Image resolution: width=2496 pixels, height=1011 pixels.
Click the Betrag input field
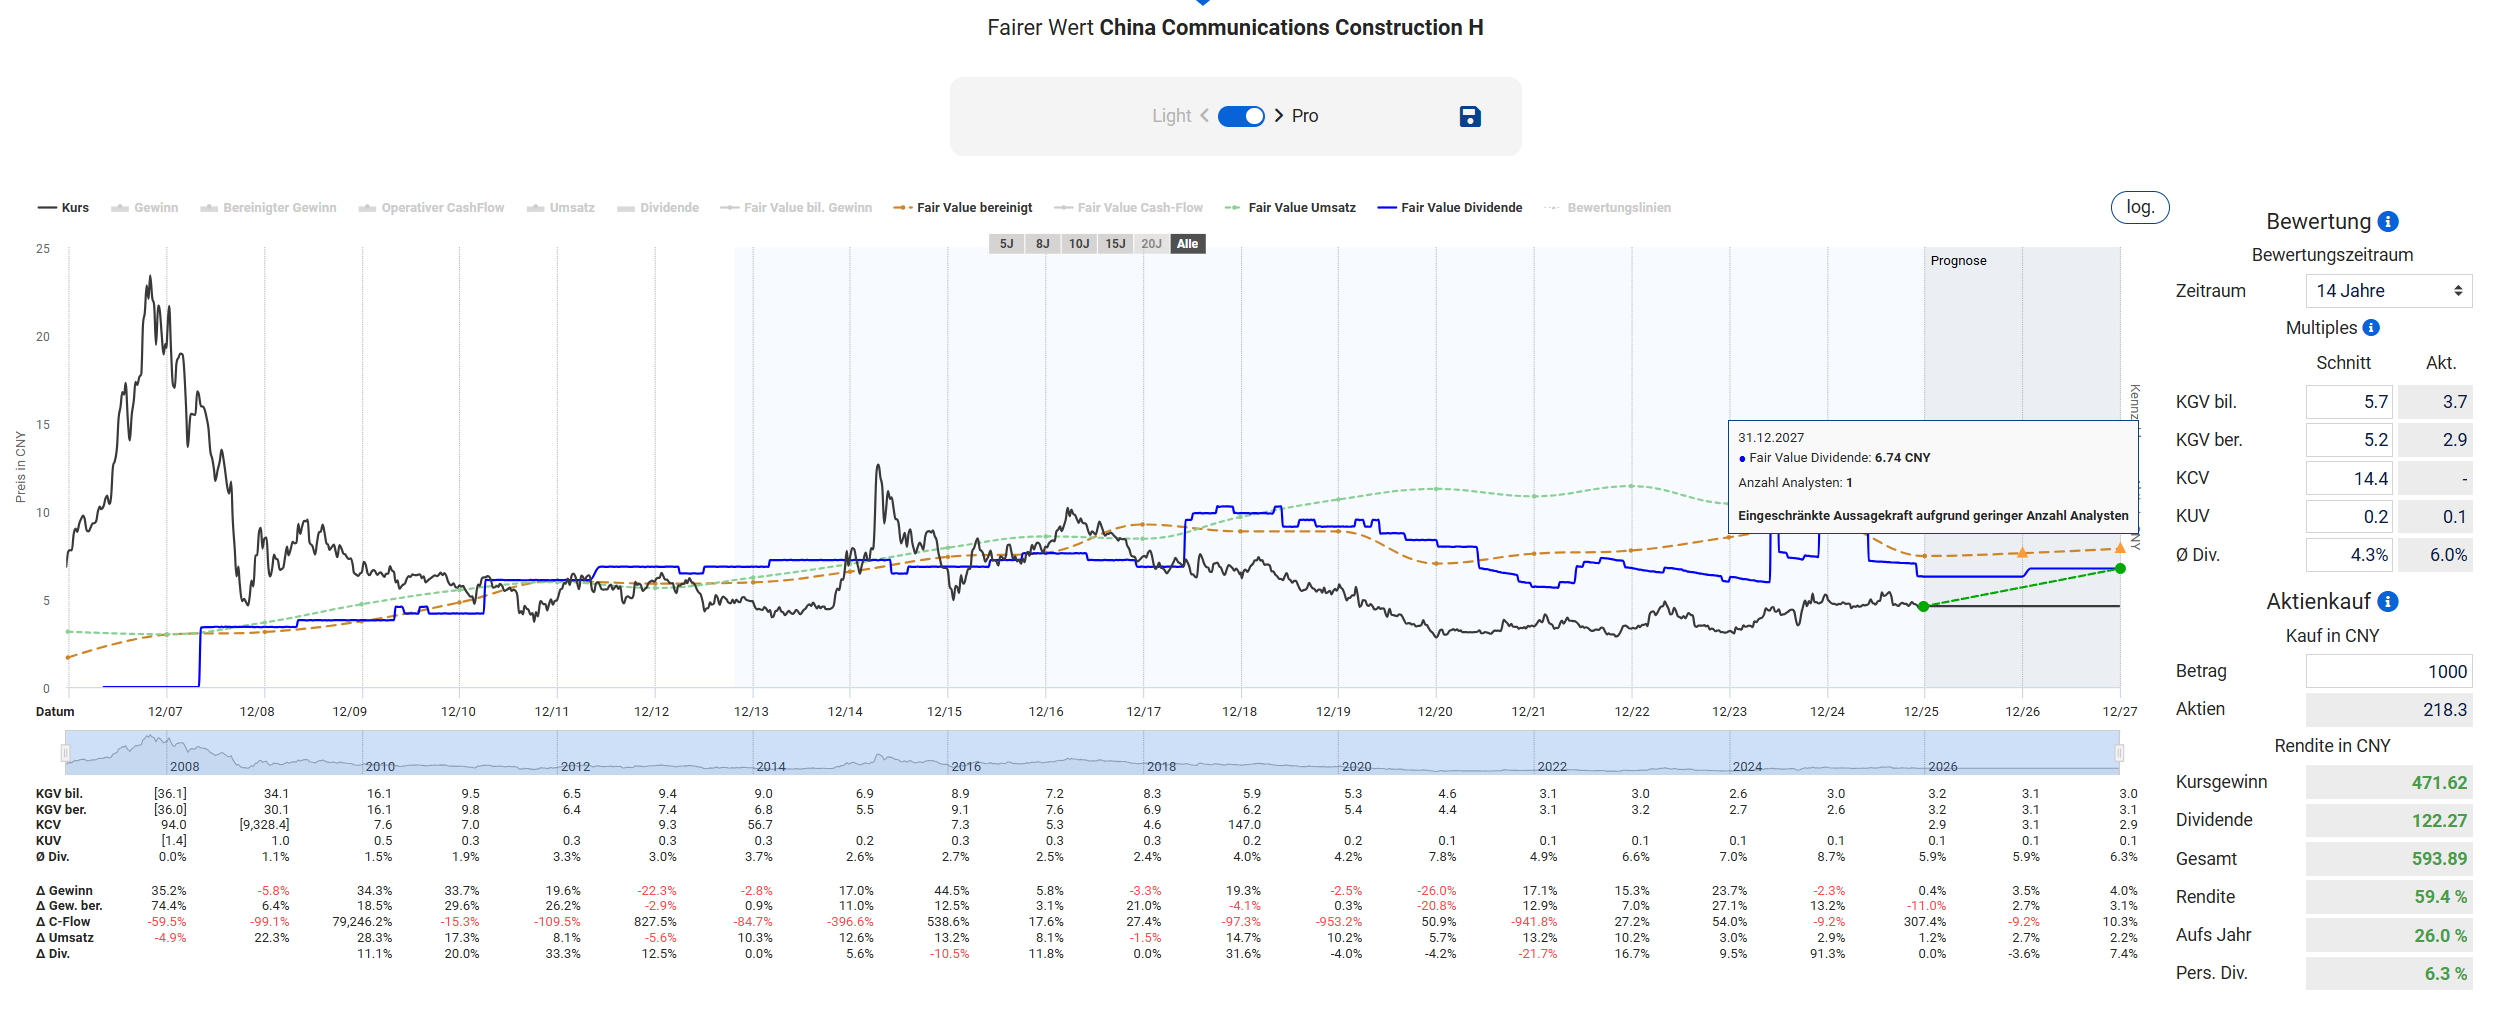coord(2388,672)
